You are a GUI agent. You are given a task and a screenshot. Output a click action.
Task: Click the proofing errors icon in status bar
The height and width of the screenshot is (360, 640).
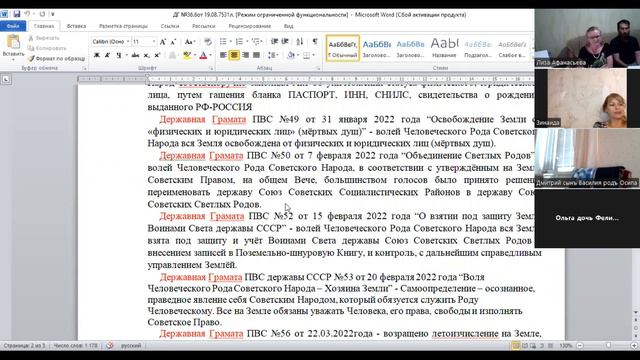(x=110, y=346)
